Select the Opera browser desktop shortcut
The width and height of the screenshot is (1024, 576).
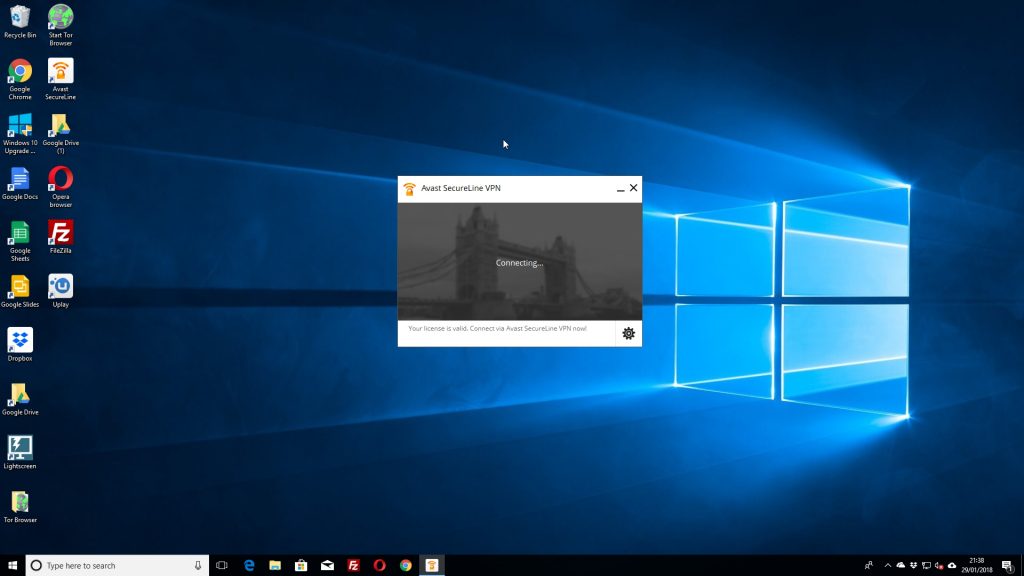point(61,187)
